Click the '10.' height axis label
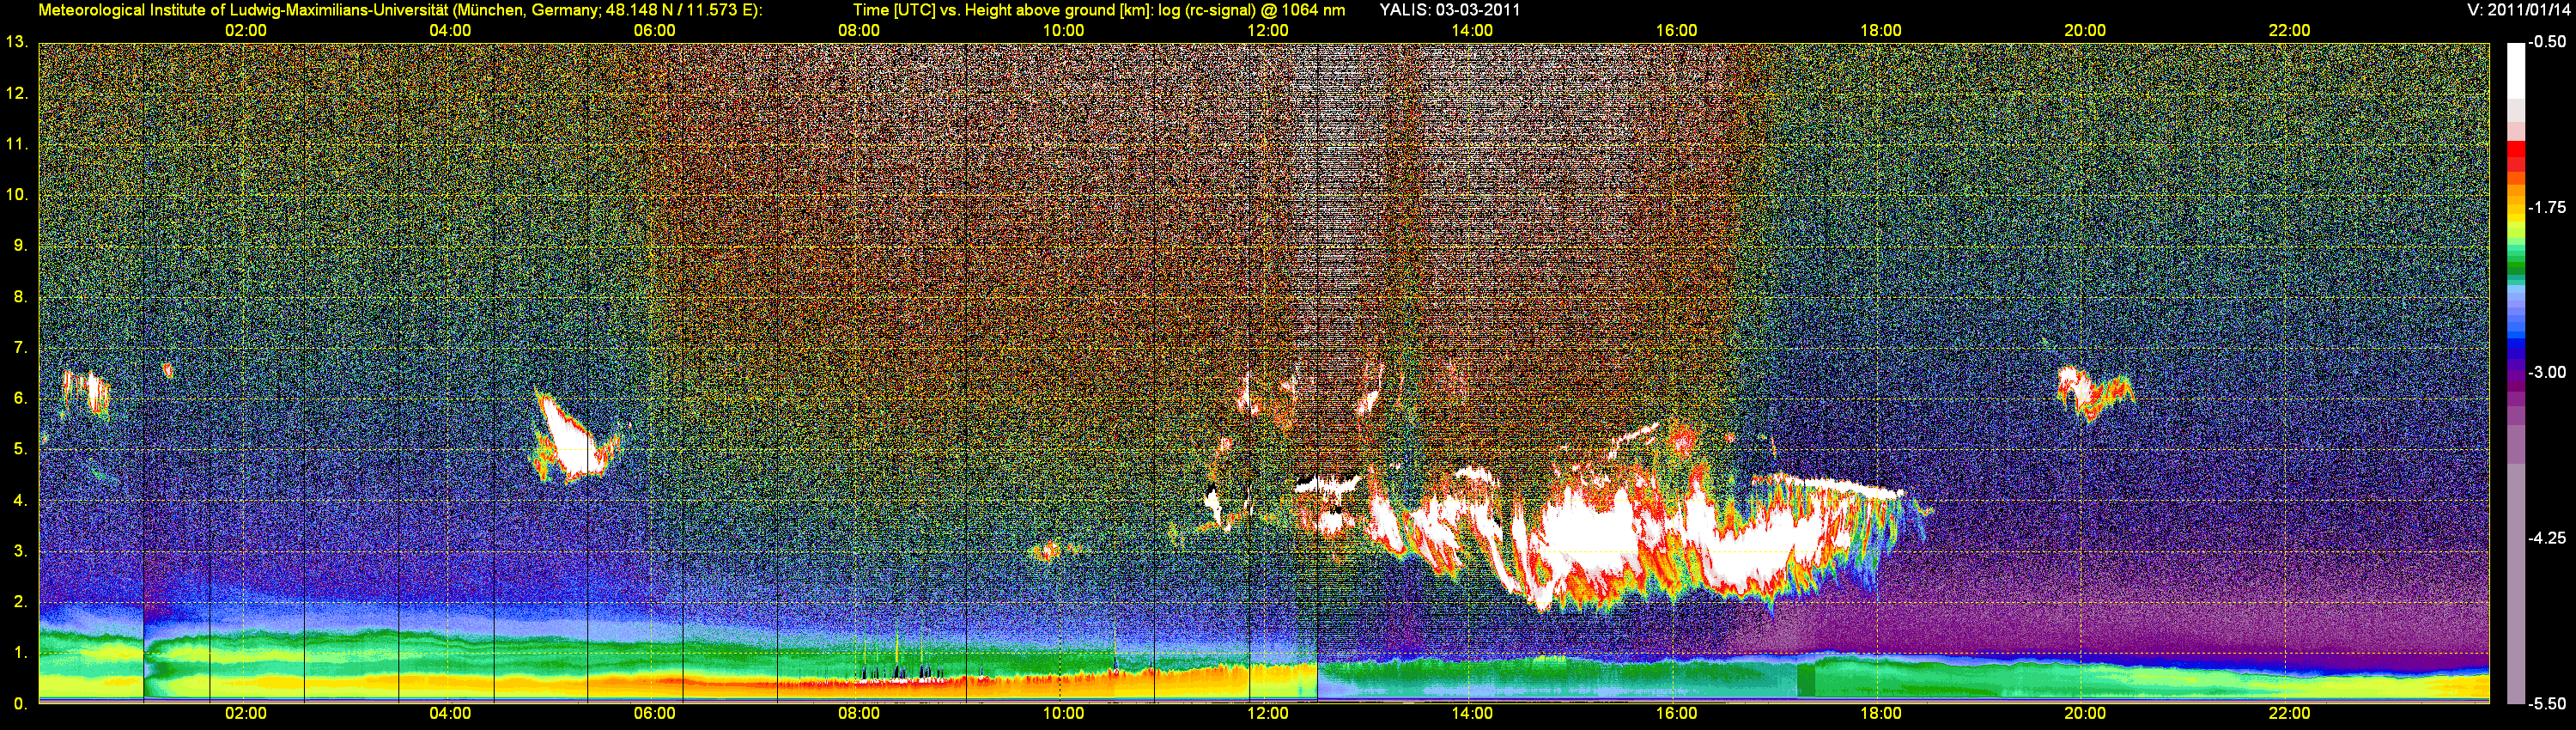 coord(16,194)
